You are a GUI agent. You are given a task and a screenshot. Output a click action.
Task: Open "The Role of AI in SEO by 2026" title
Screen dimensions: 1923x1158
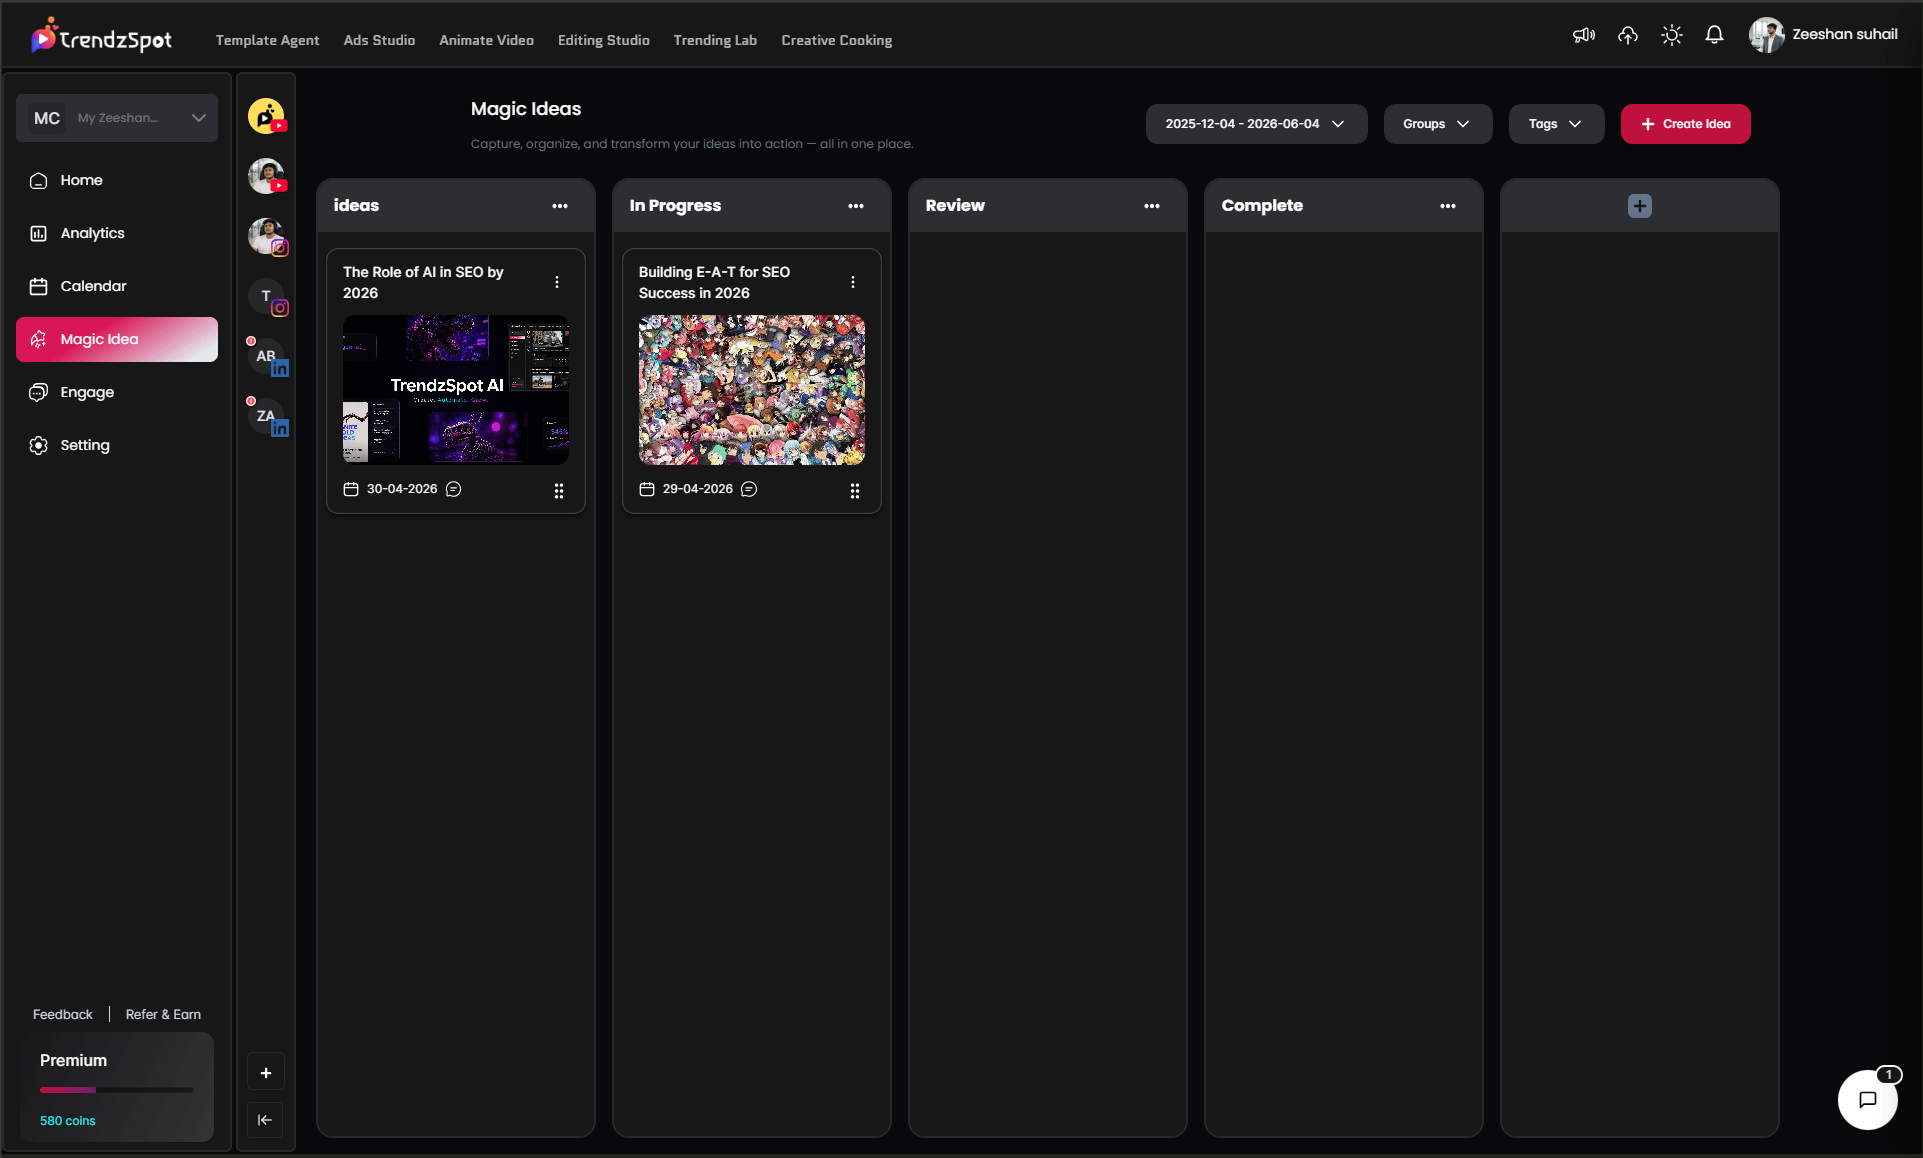point(423,282)
